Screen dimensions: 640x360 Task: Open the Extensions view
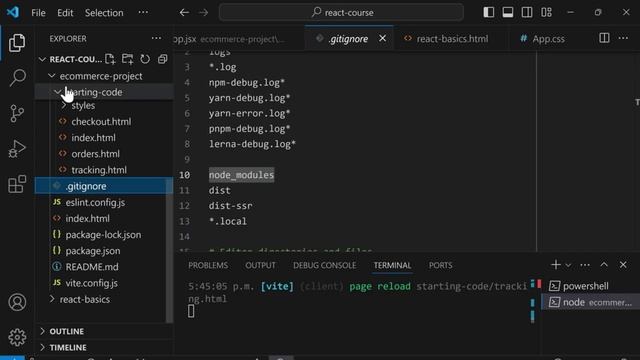[x=17, y=184]
